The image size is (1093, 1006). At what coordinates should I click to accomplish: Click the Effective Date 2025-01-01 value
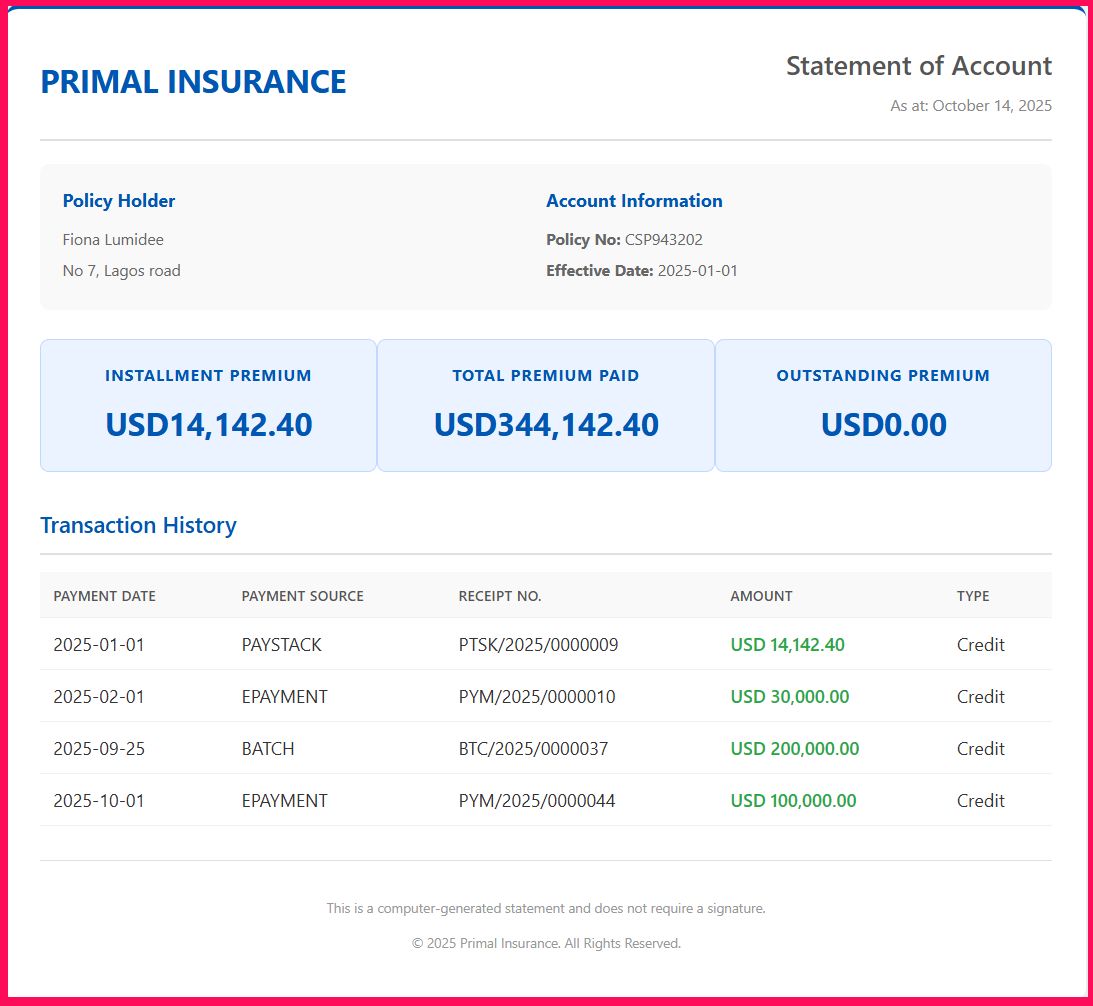[x=697, y=271]
